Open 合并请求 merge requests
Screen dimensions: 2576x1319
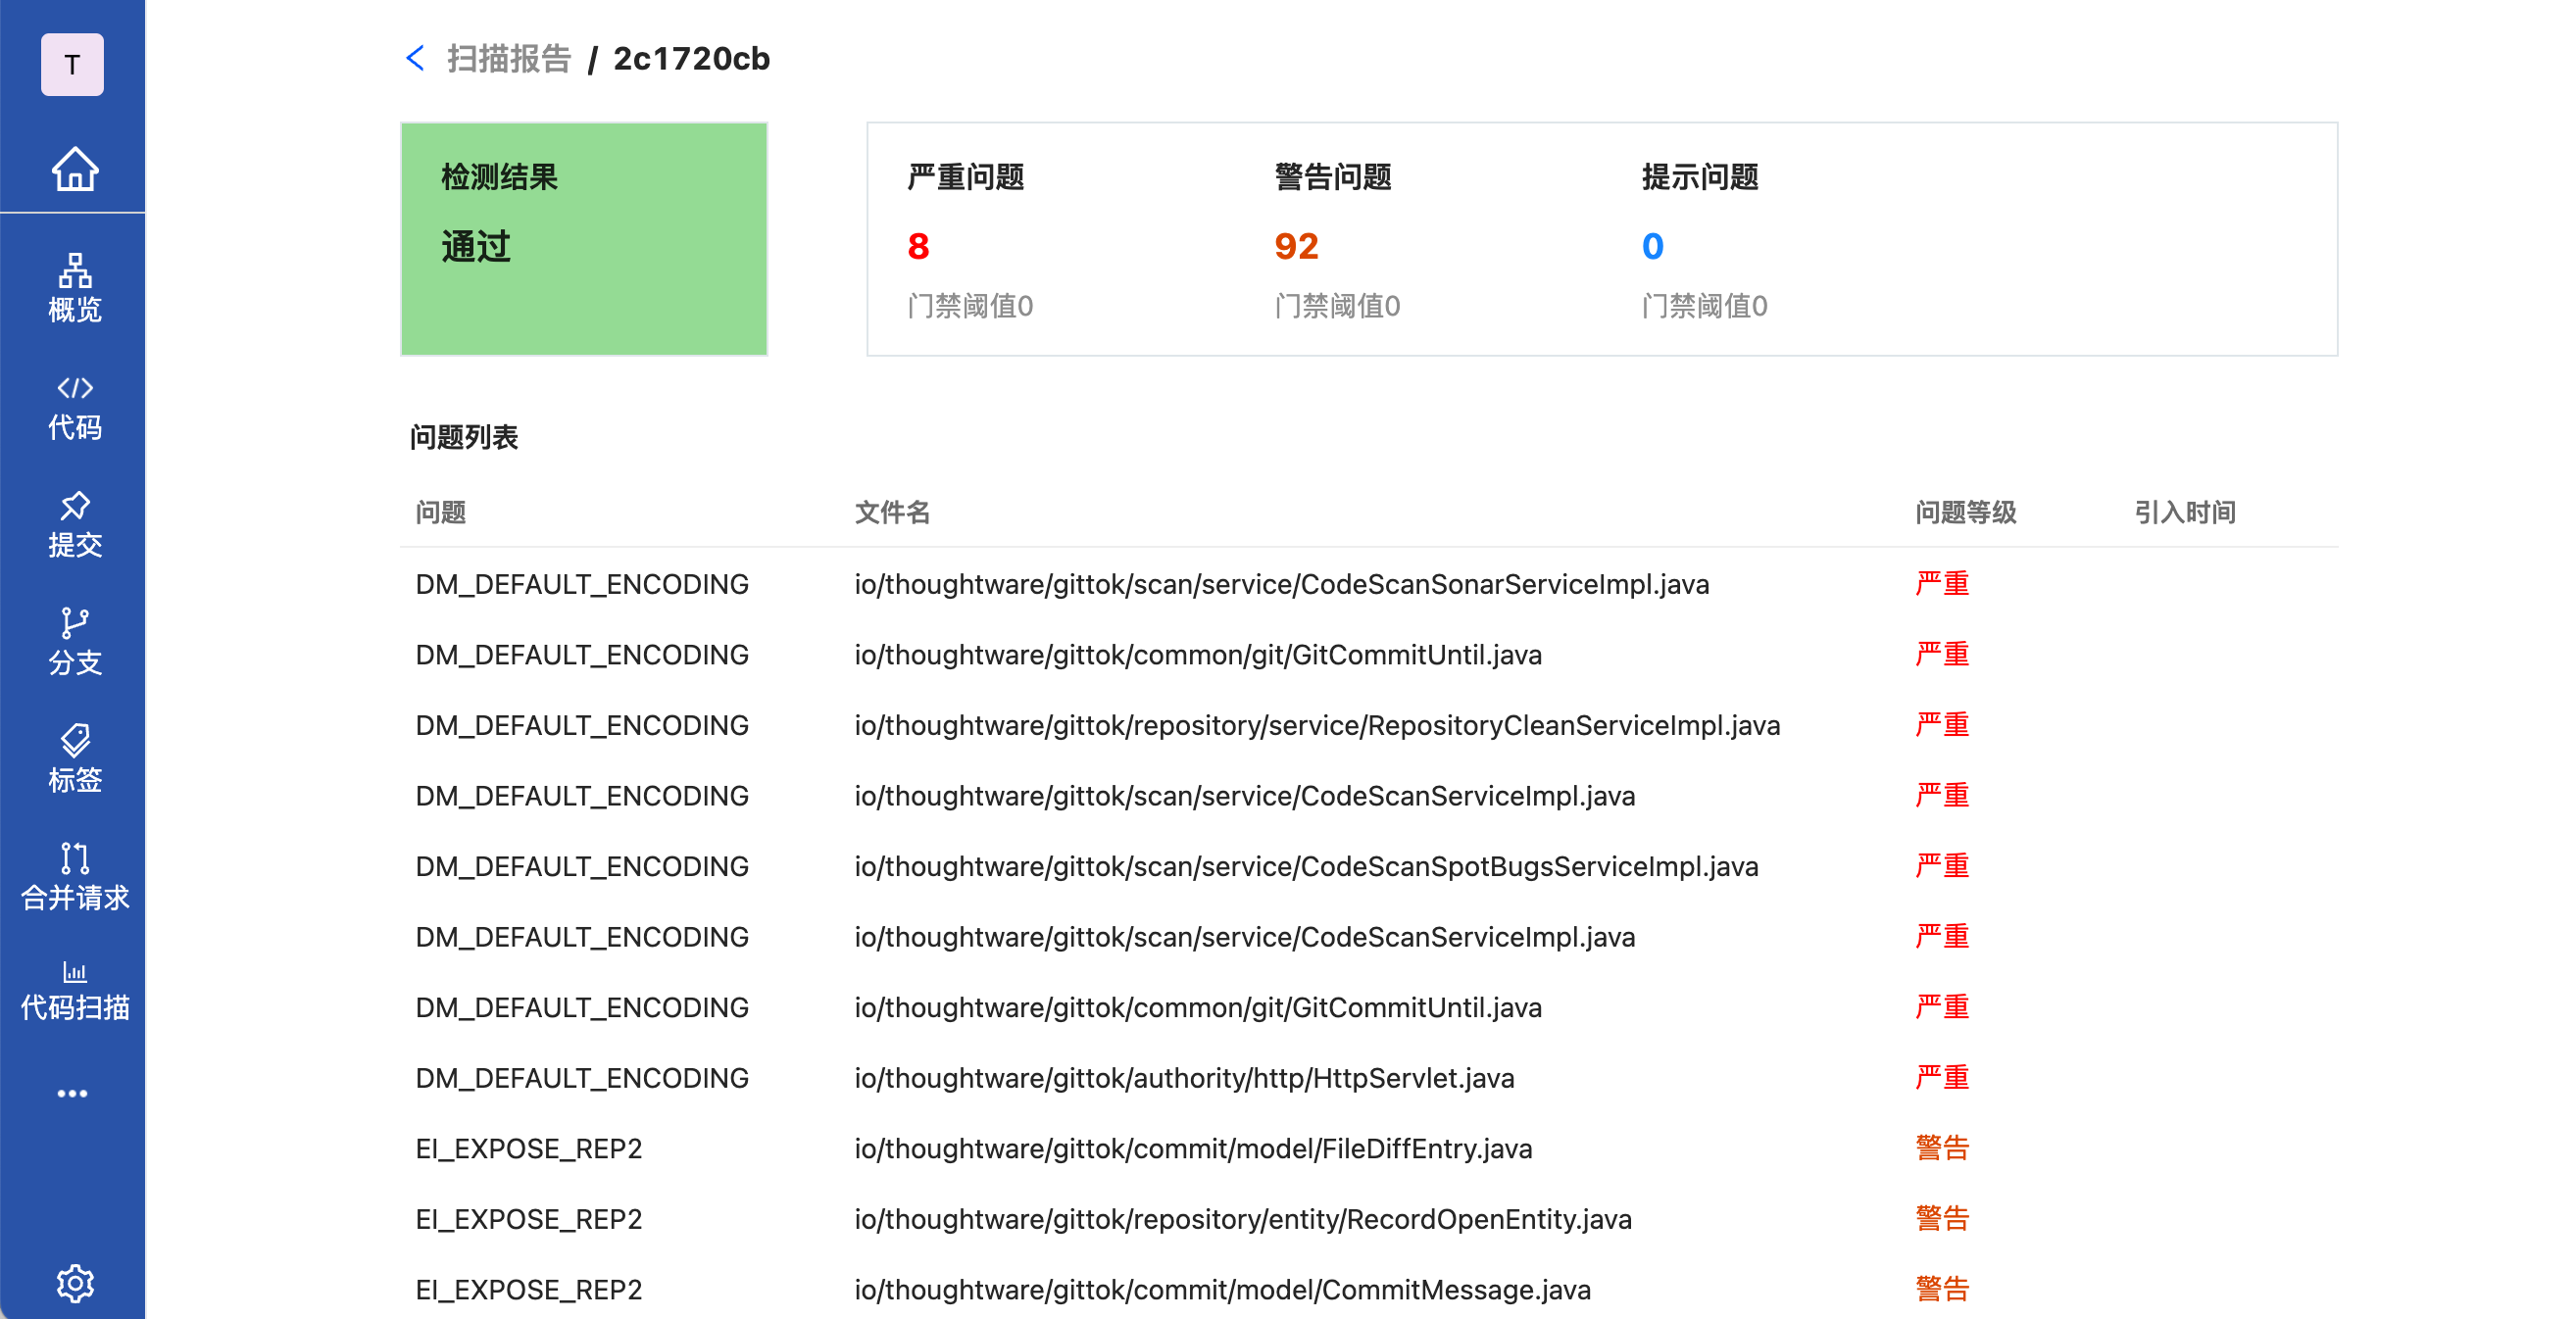(75, 877)
